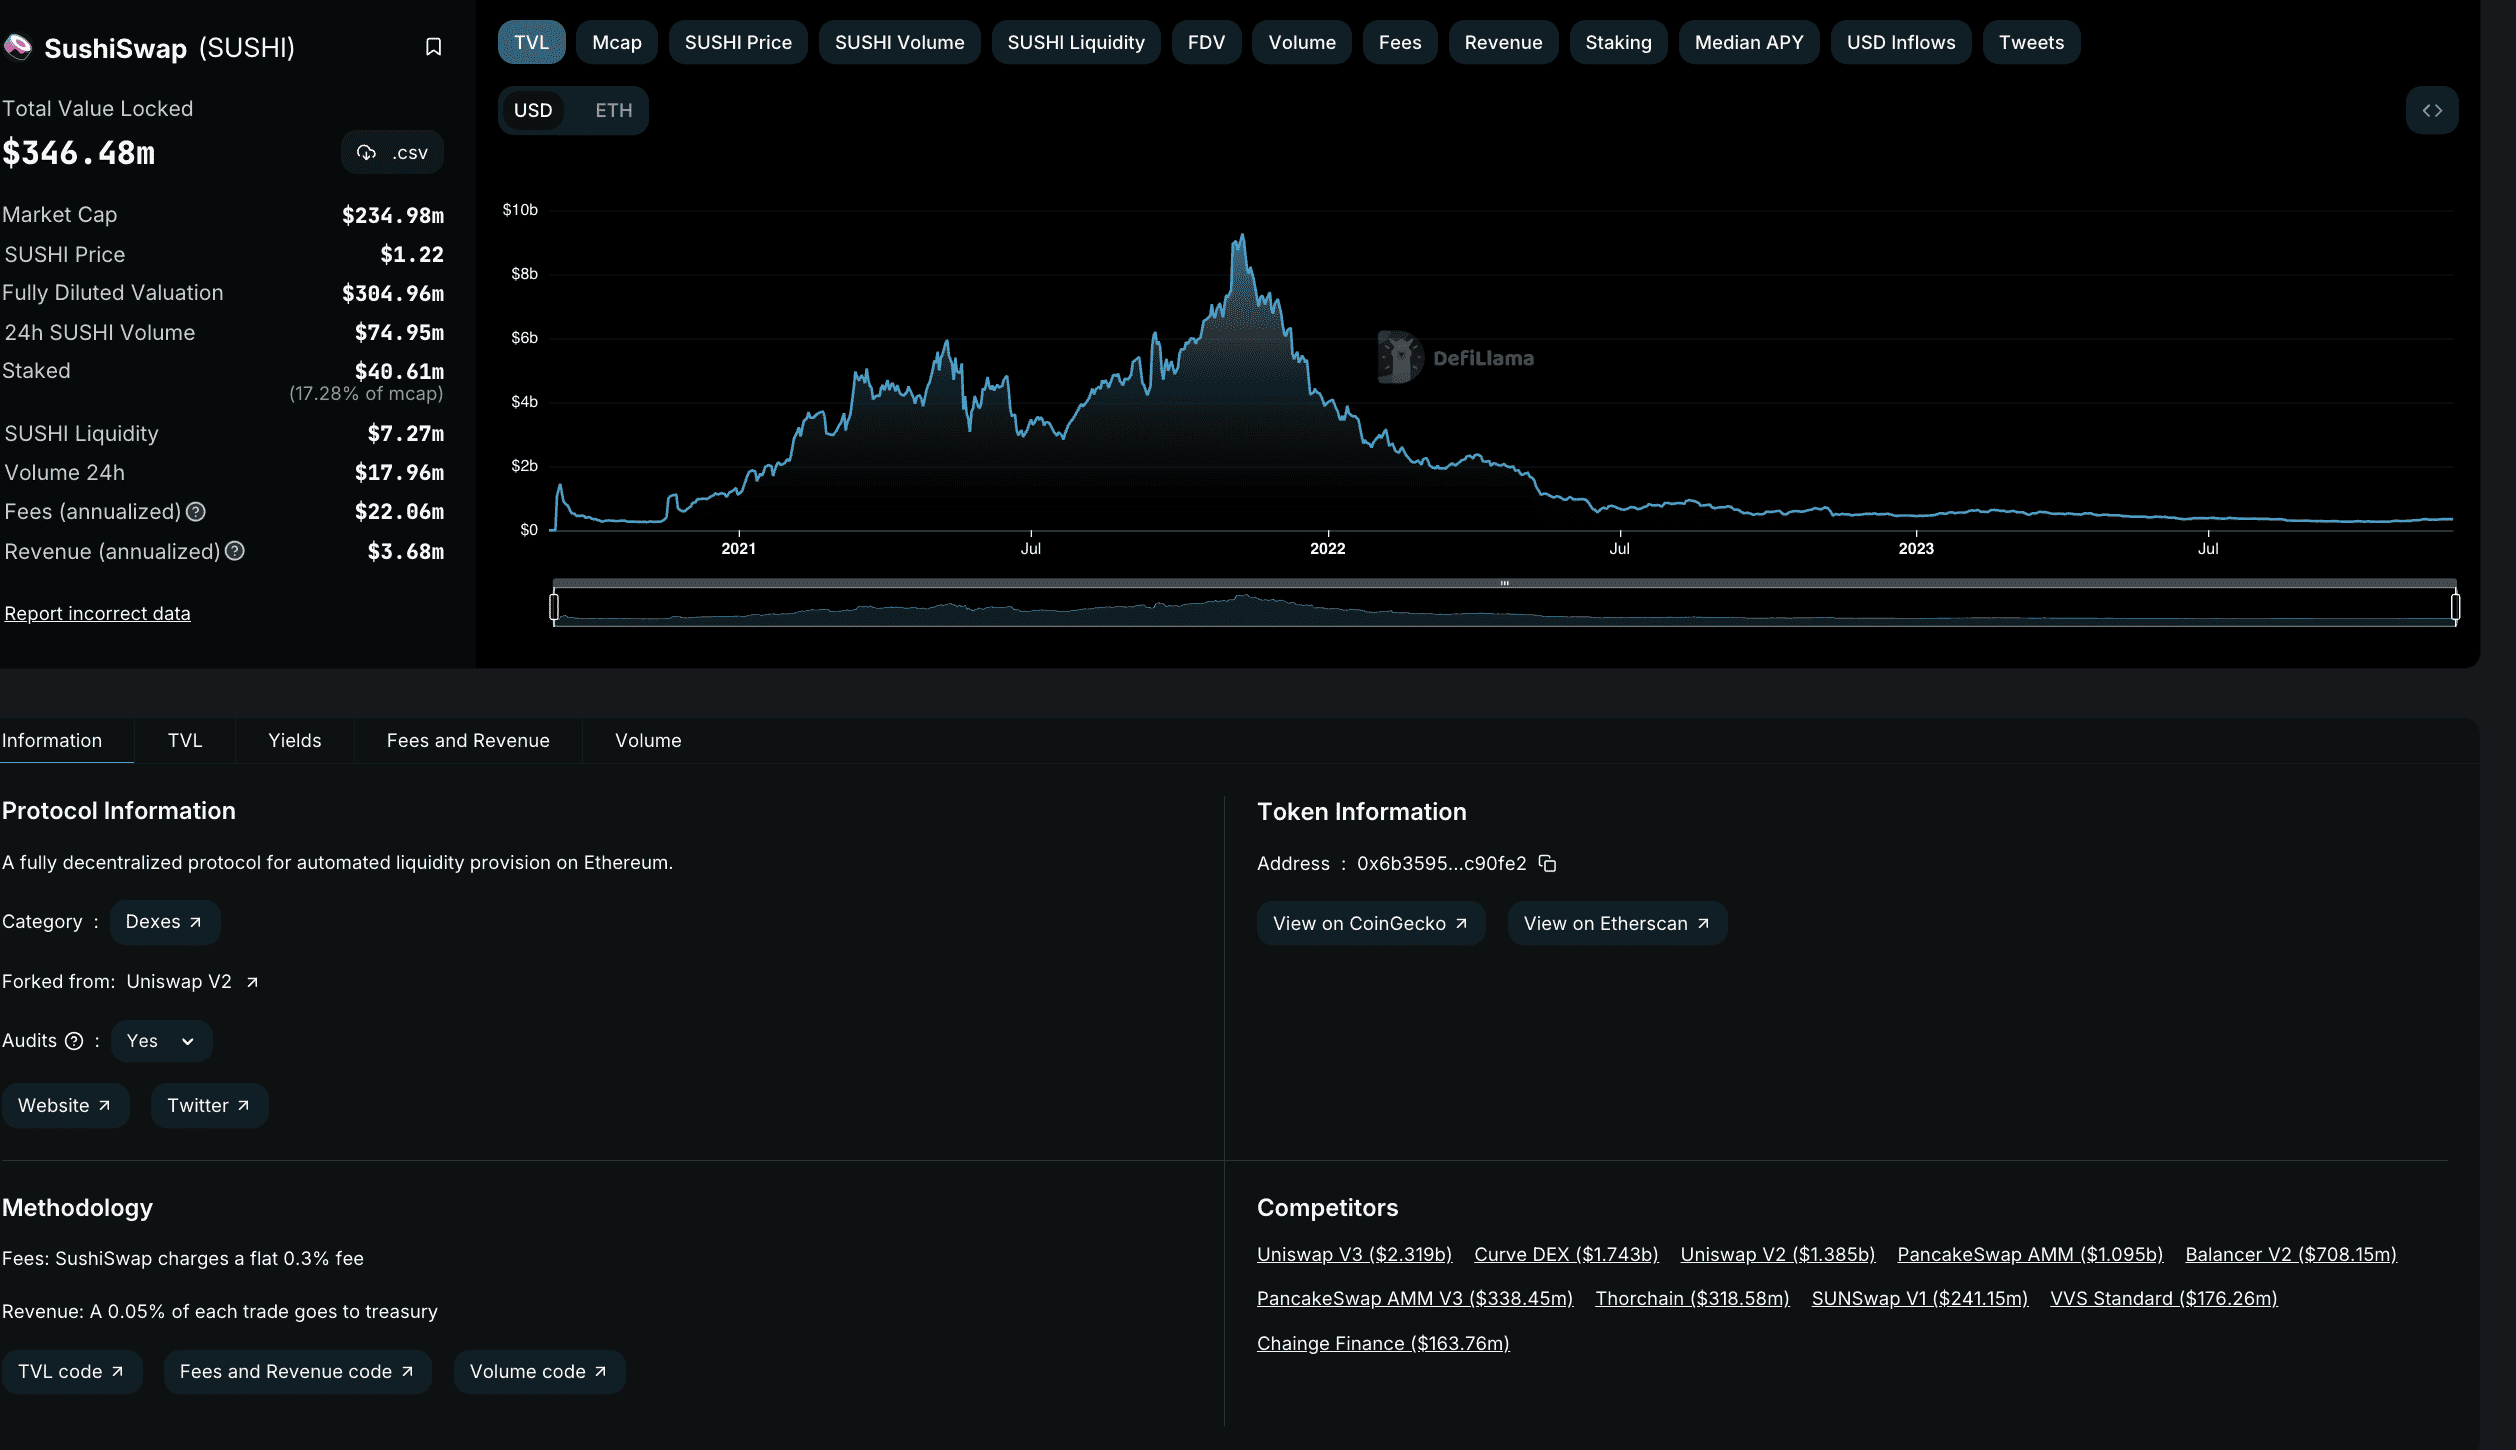The height and width of the screenshot is (1450, 2516).
Task: Click the bookmark icon next to SushiSwap
Action: tap(433, 47)
